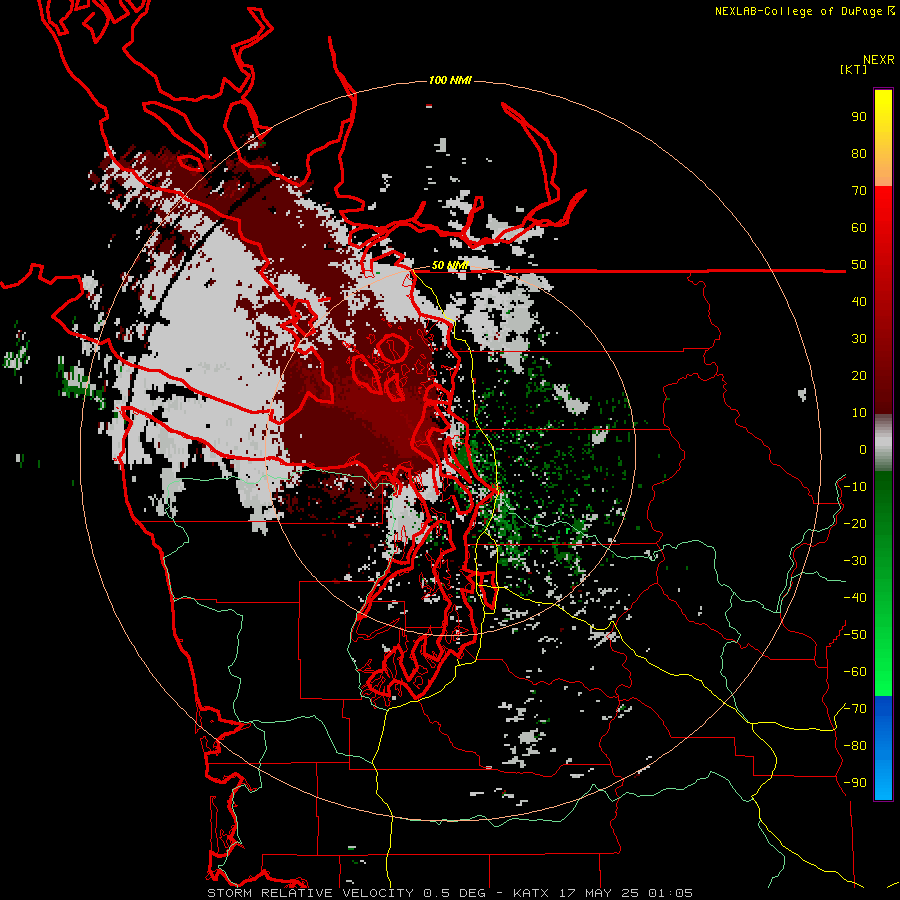900x900 pixels.
Task: Click the -20 knot scale value
Action: coord(855,524)
